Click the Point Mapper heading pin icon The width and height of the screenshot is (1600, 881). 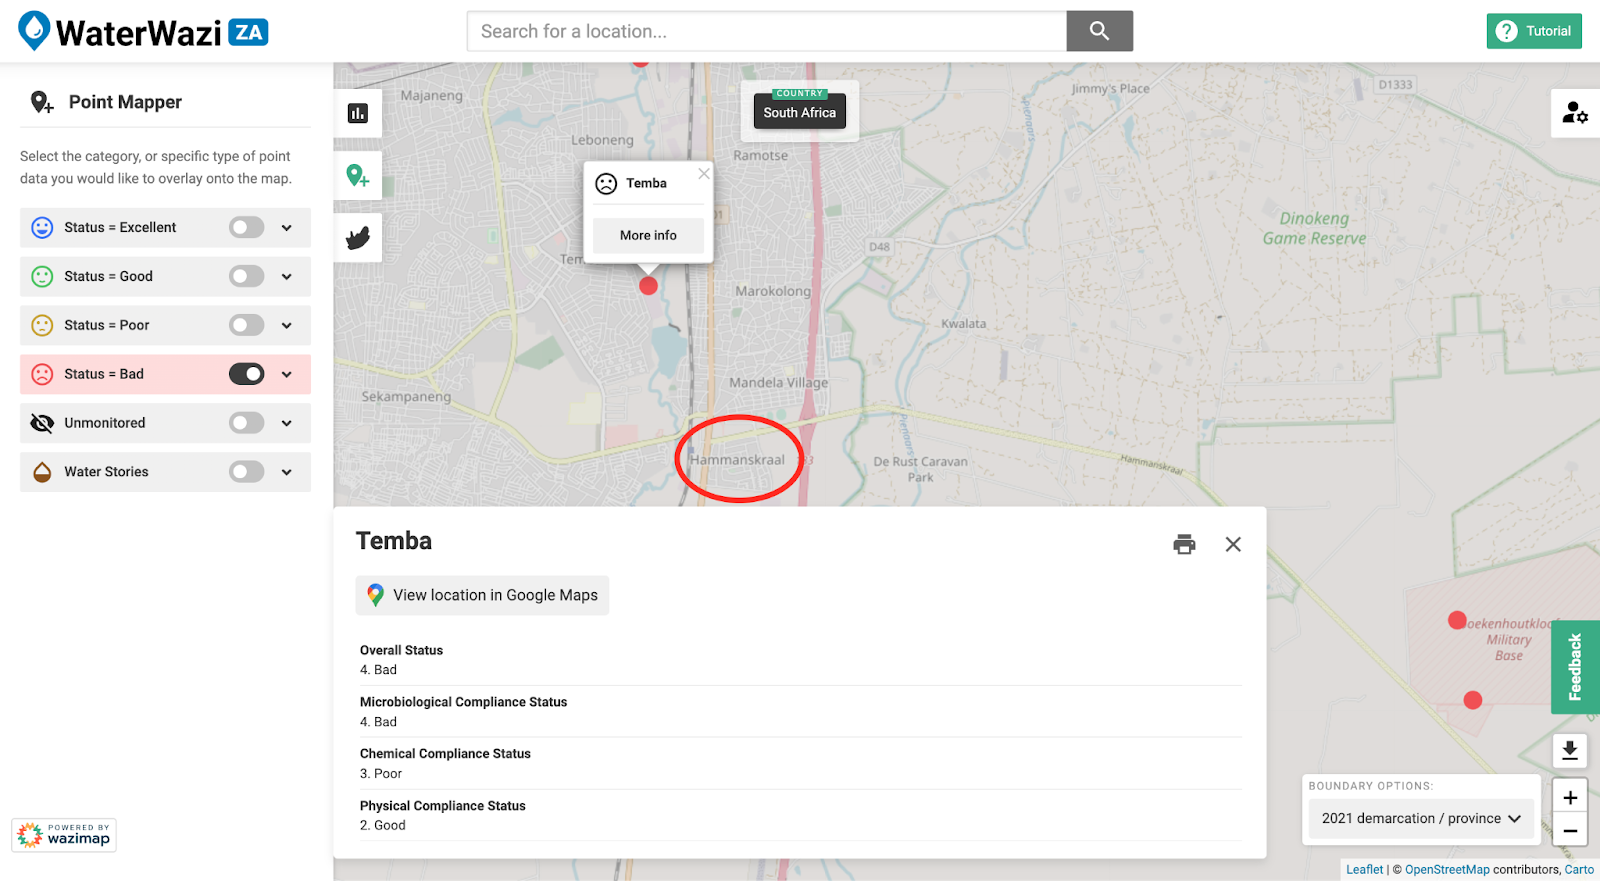coord(41,102)
